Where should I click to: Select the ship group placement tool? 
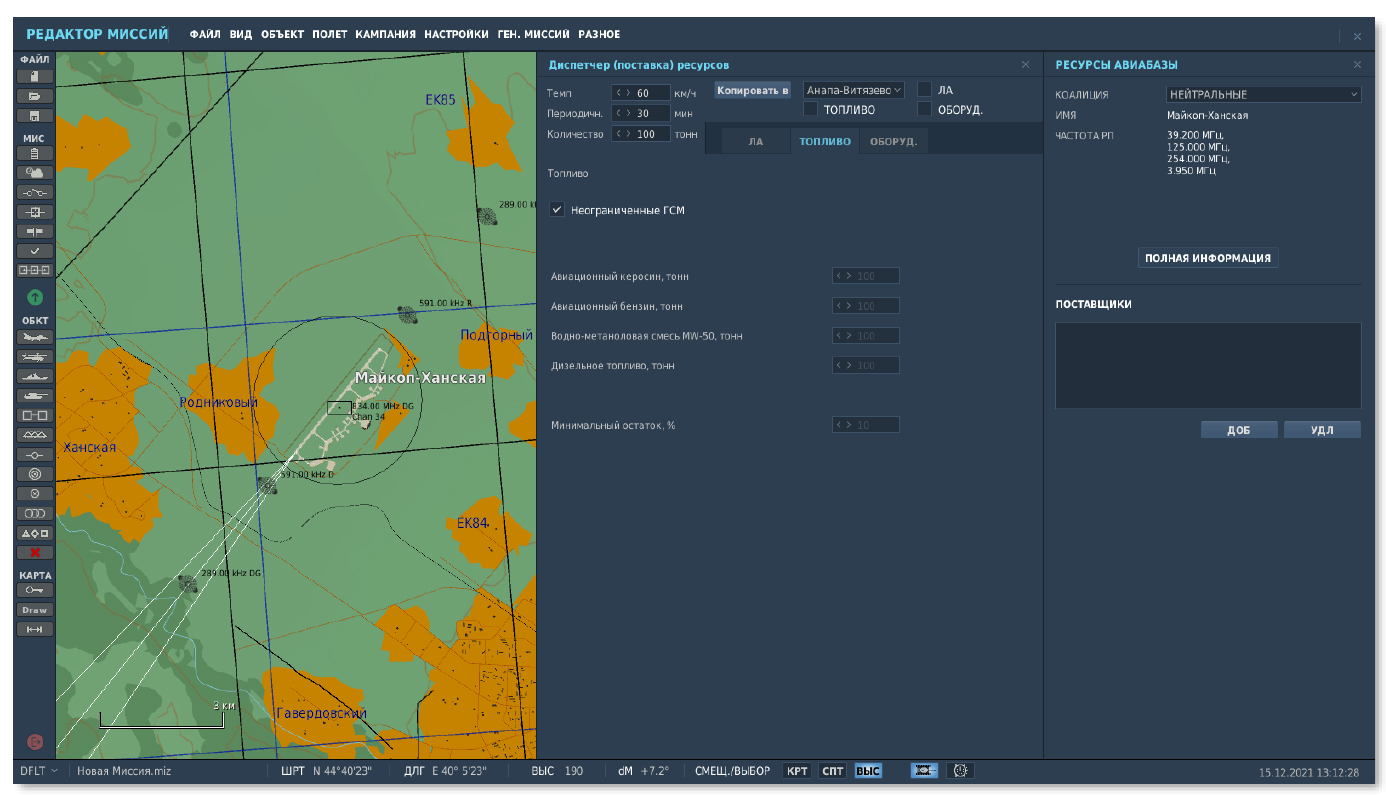tap(34, 376)
